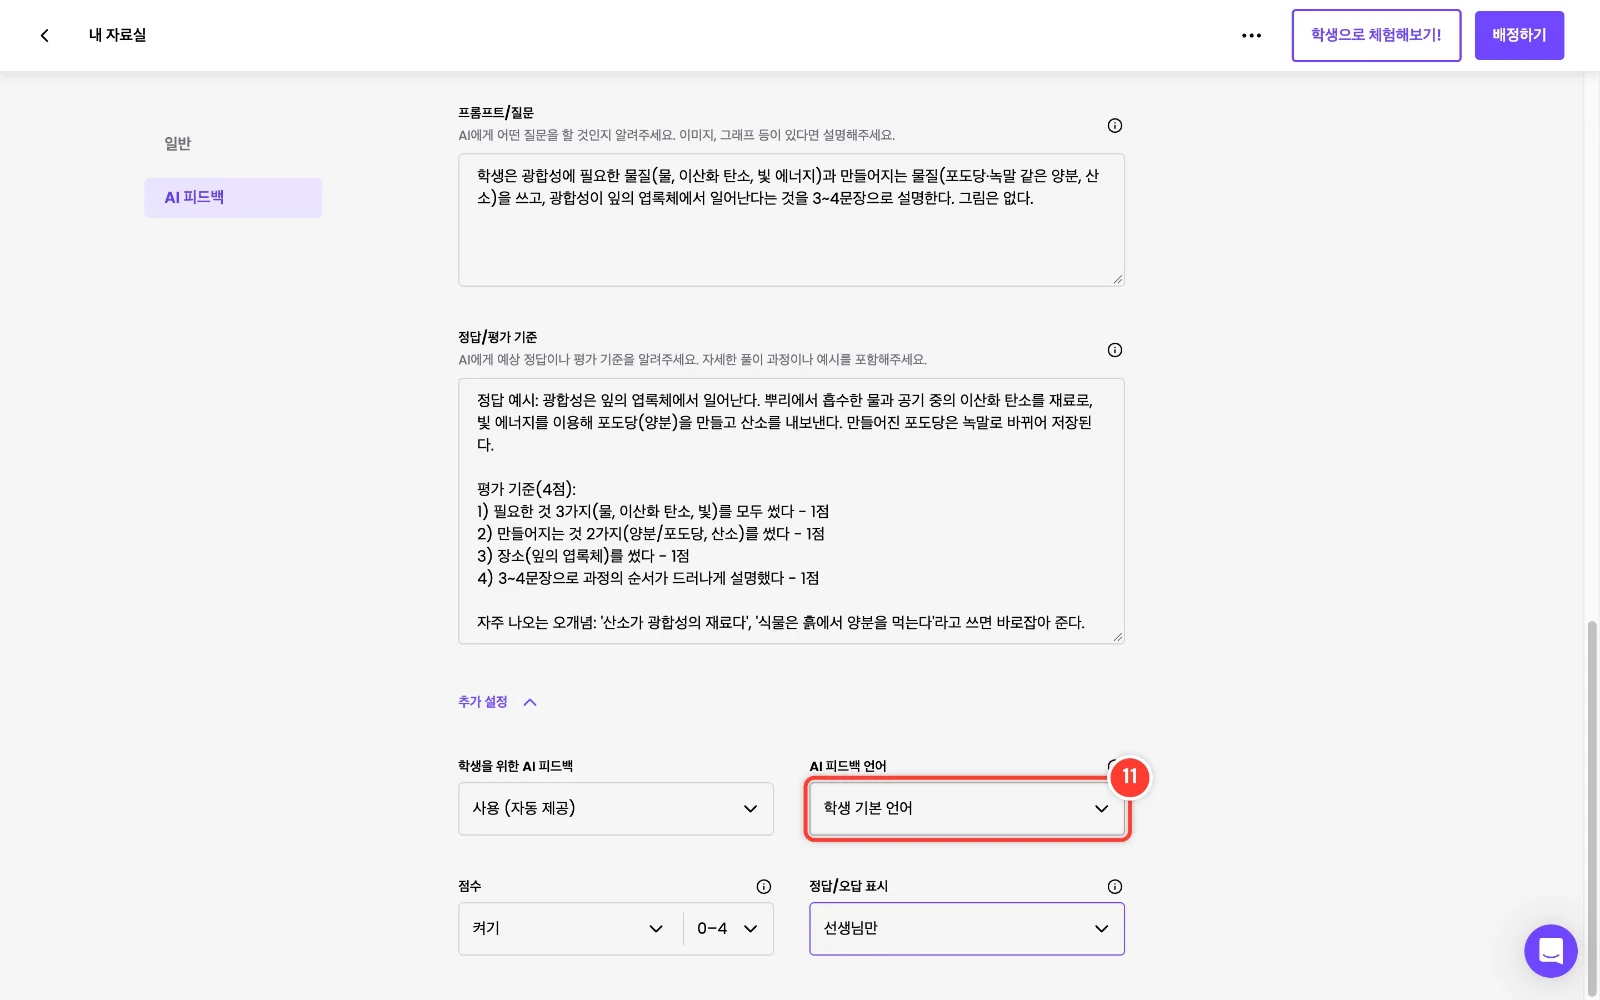The width and height of the screenshot is (1600, 1000).
Task: Collapse the 추가 설정 section
Action: 497,702
